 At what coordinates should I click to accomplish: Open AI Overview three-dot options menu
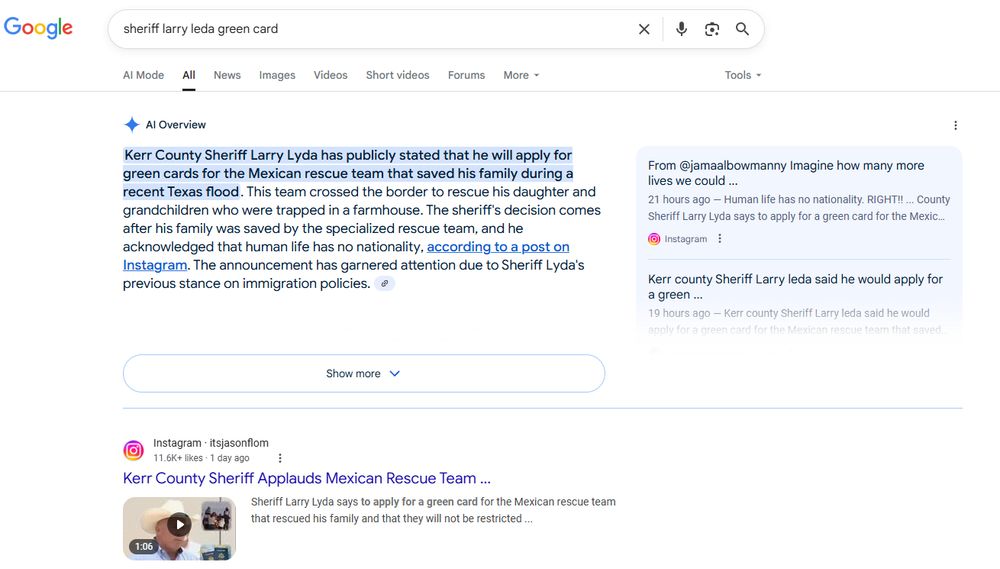[x=955, y=126]
